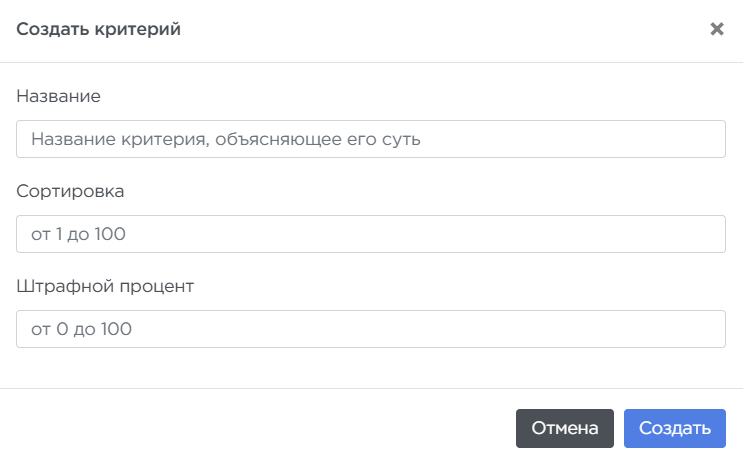743x465 pixels.
Task: Click the Штрафной процент label
Action: pos(105,285)
